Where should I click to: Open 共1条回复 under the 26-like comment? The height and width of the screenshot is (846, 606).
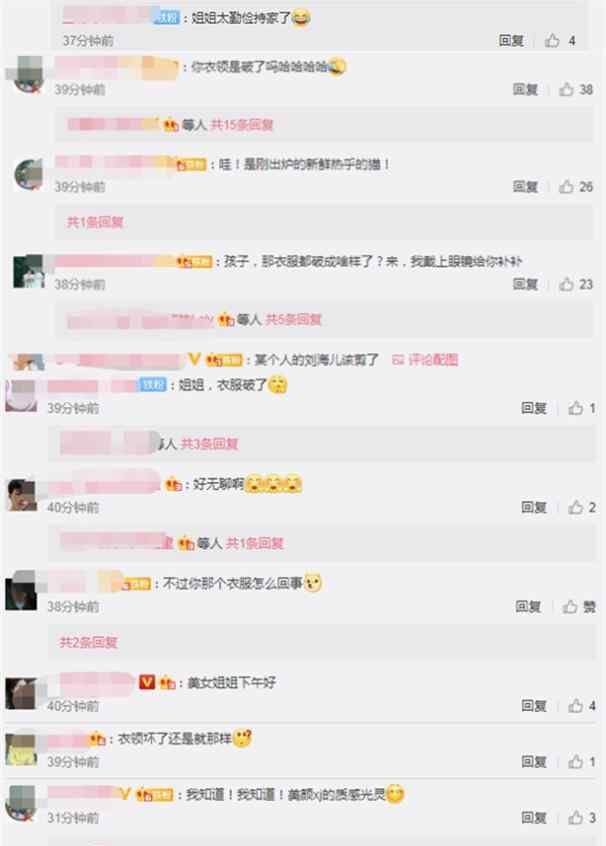coord(95,222)
